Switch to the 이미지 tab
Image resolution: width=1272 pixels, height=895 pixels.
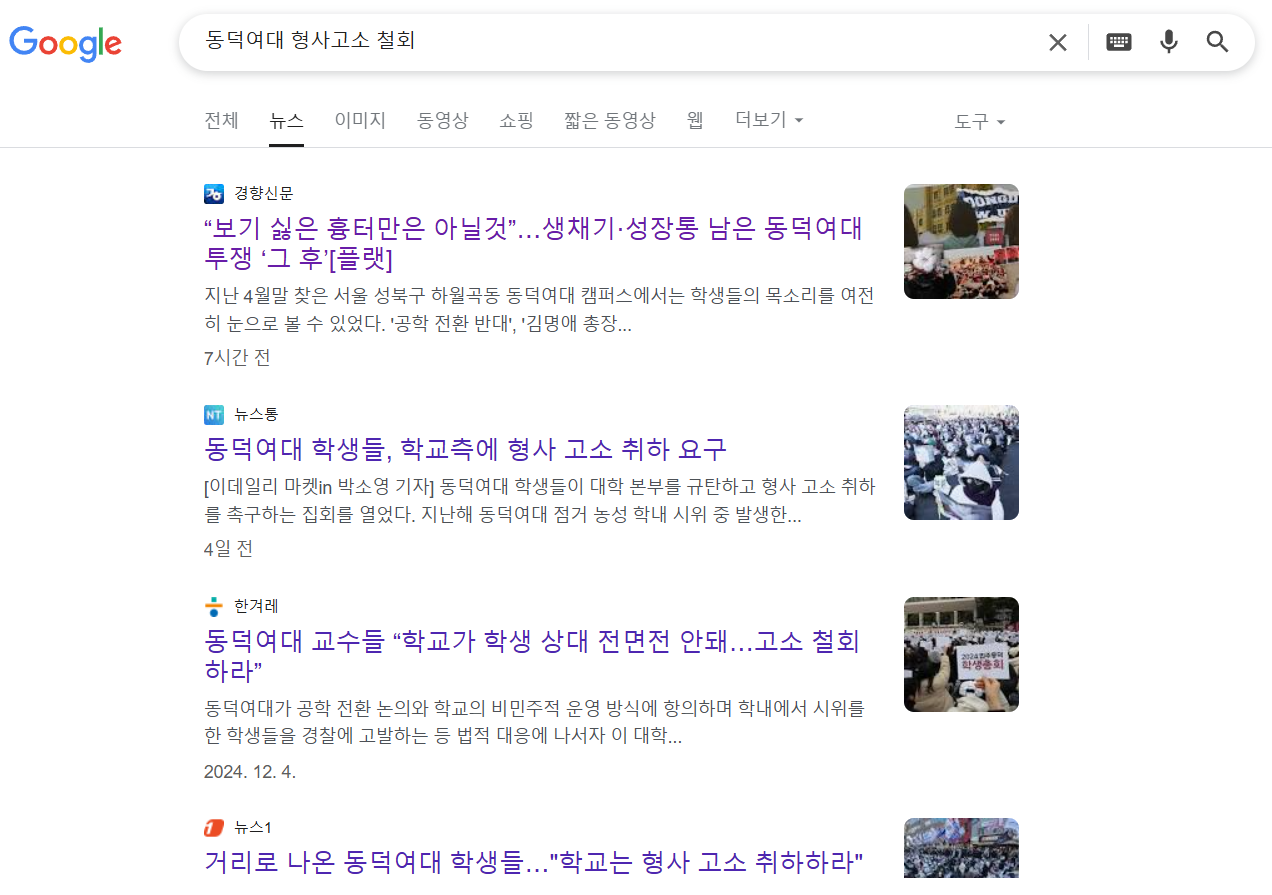[360, 120]
